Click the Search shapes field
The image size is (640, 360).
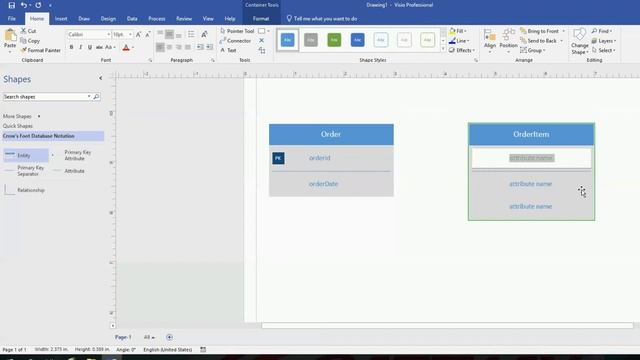tap(45, 97)
